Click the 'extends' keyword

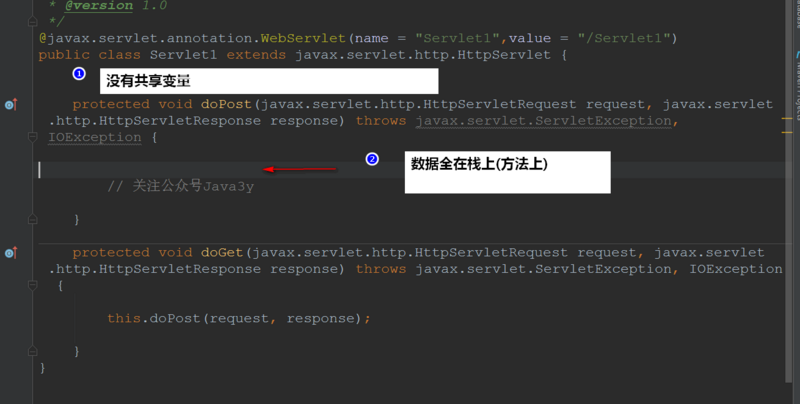pyautogui.click(x=256, y=55)
